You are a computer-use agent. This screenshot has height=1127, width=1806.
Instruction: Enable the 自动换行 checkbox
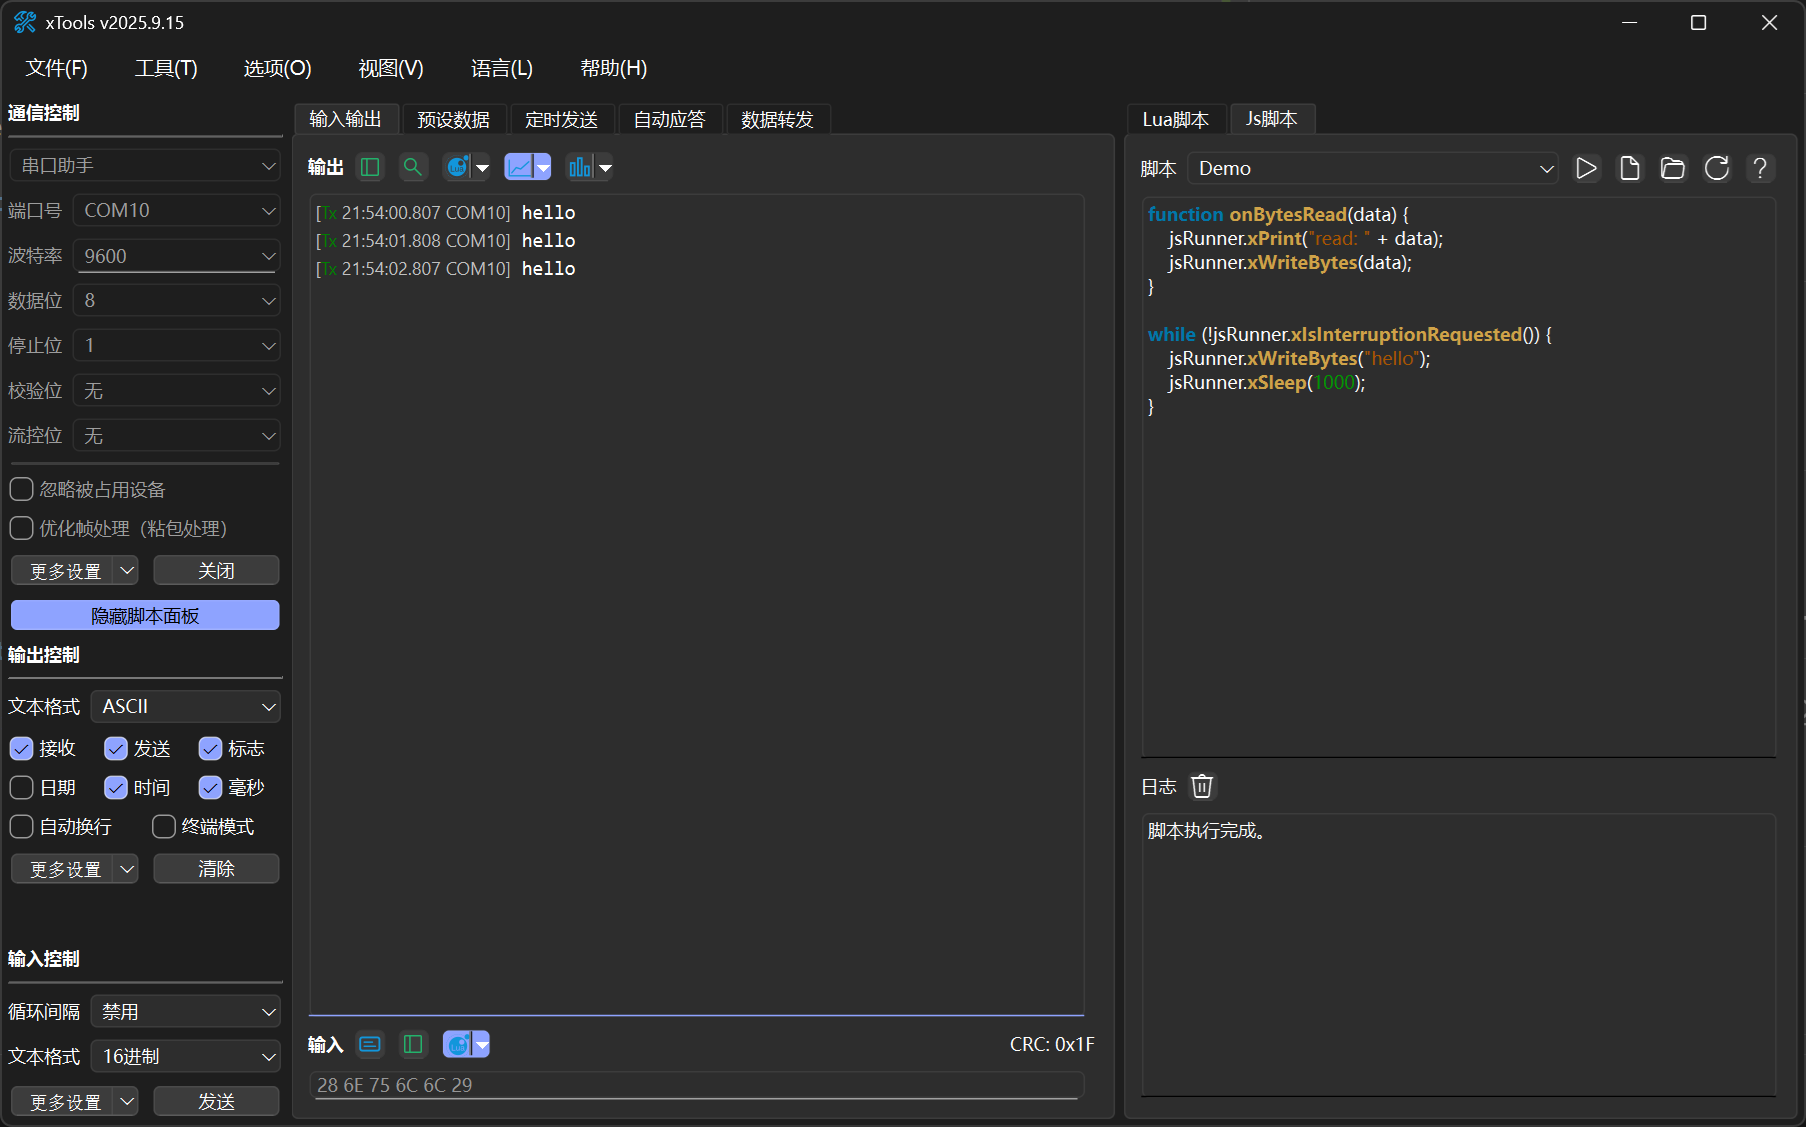pos(21,826)
